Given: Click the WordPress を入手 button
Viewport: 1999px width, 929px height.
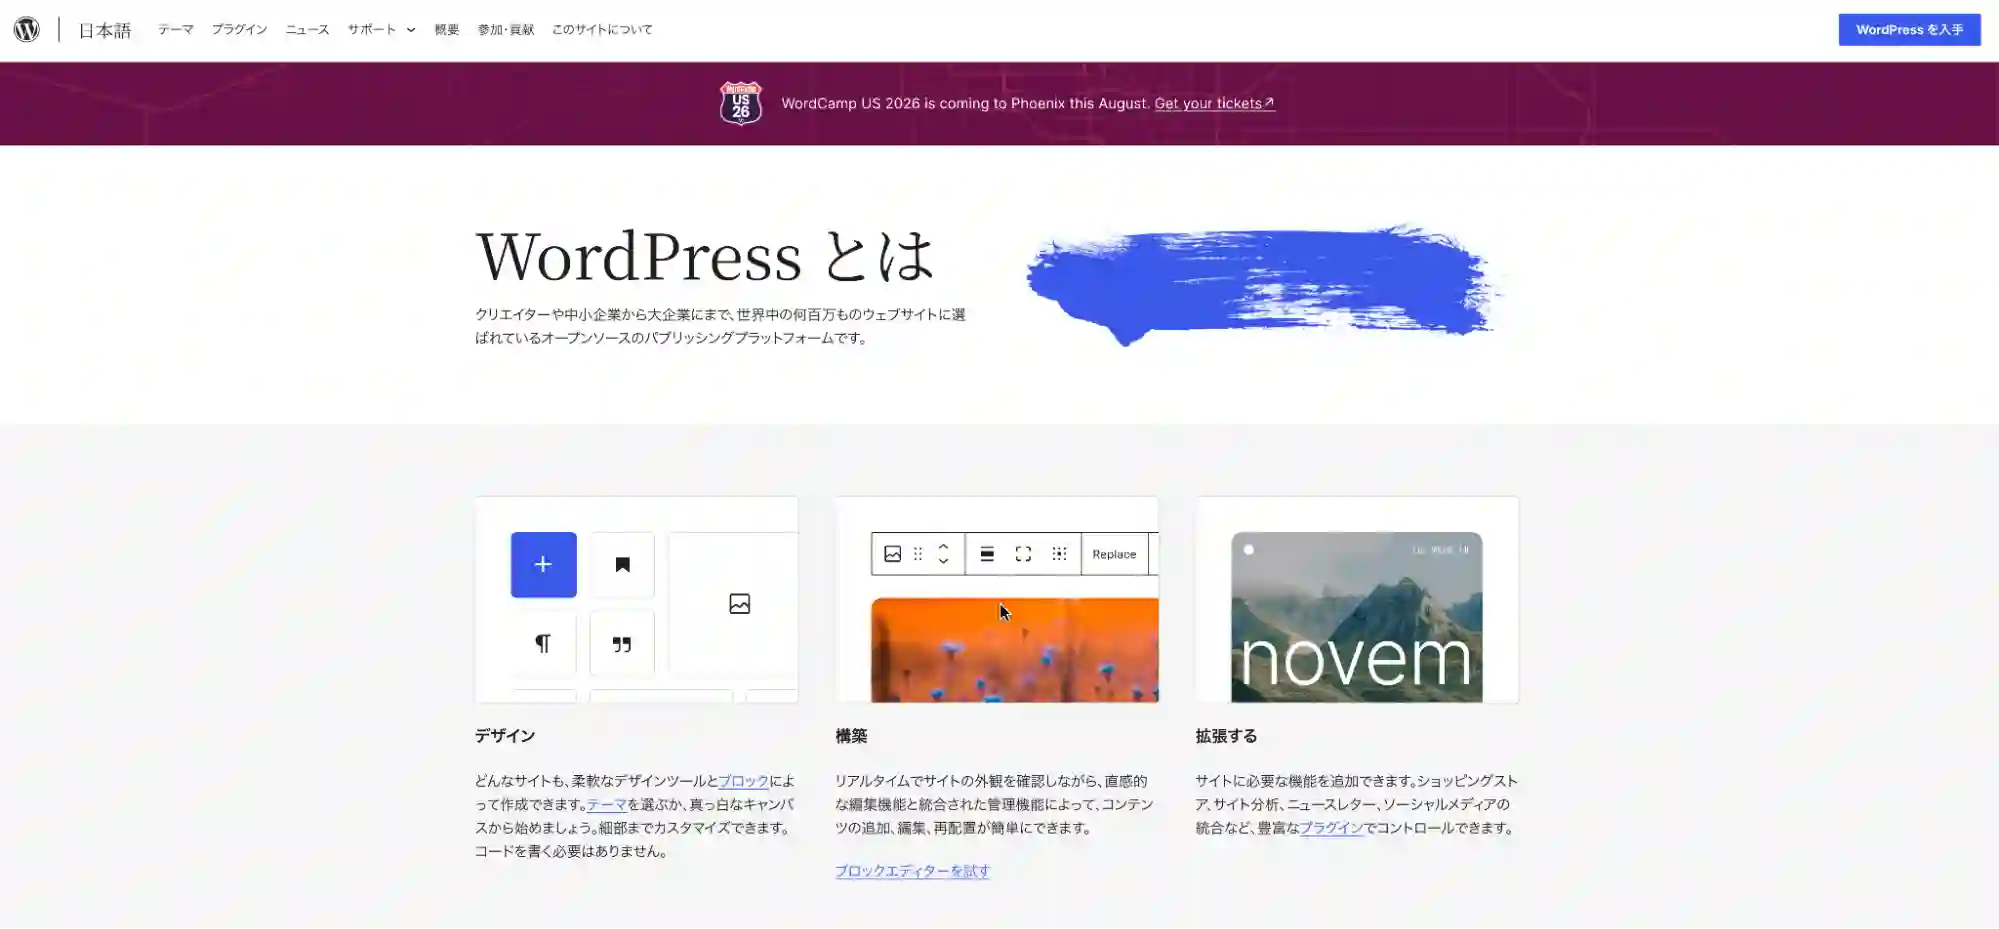Looking at the screenshot, I should click(x=1909, y=30).
